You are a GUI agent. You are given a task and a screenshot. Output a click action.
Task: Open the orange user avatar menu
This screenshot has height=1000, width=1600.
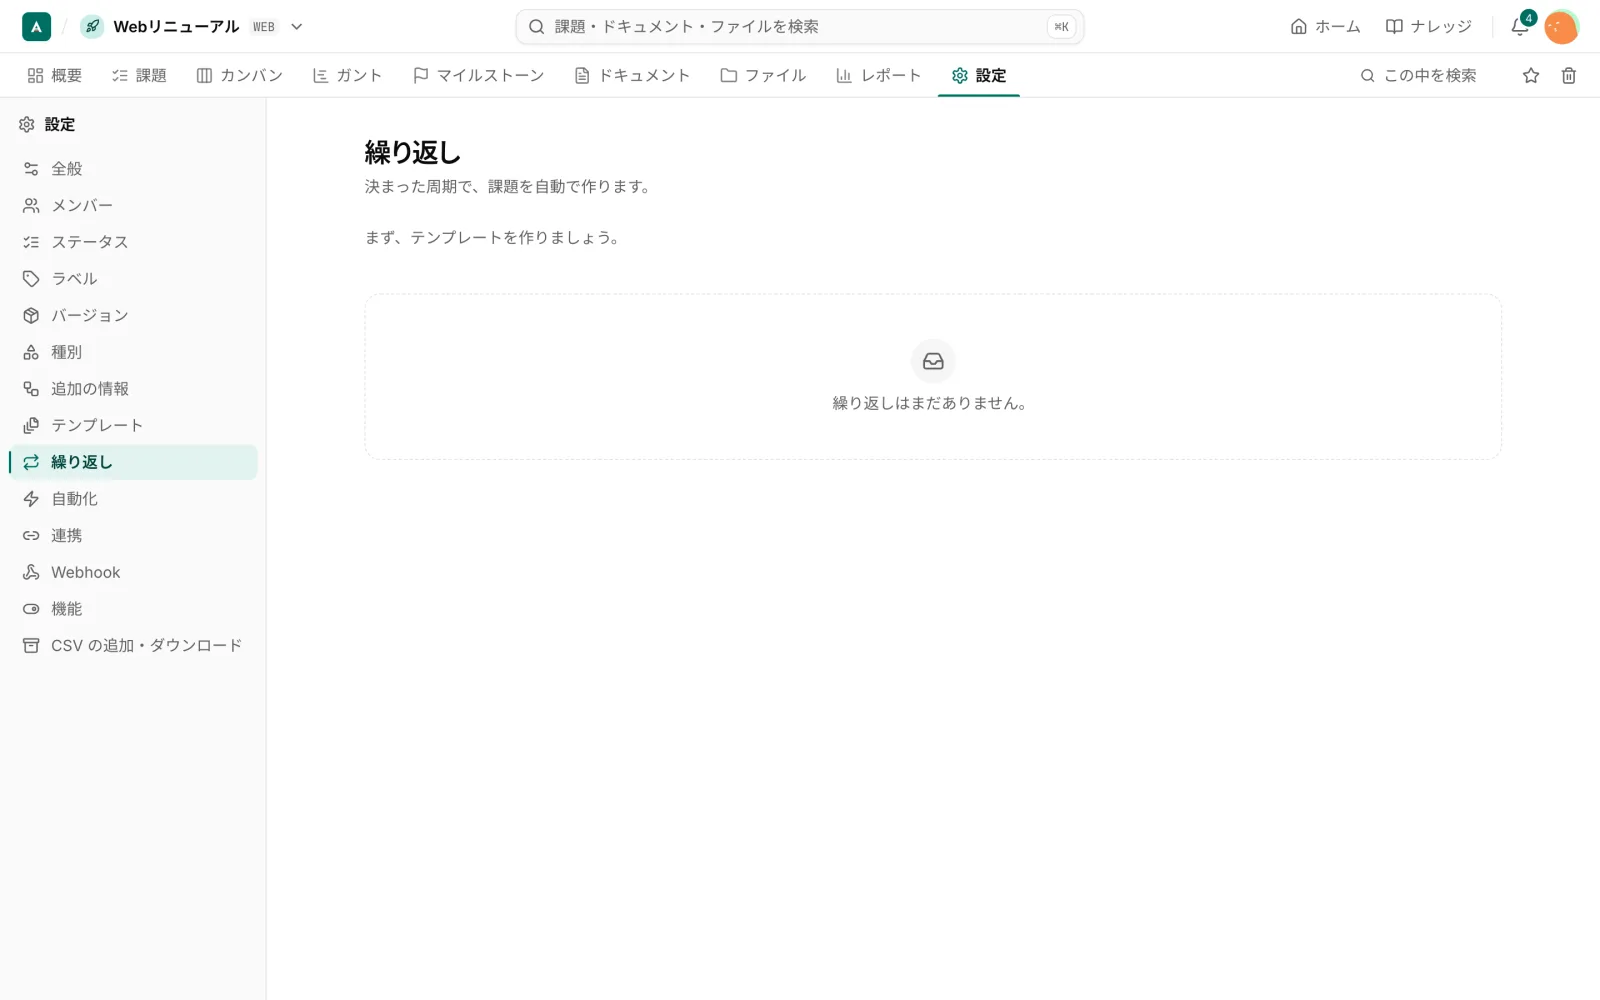pyautogui.click(x=1561, y=27)
